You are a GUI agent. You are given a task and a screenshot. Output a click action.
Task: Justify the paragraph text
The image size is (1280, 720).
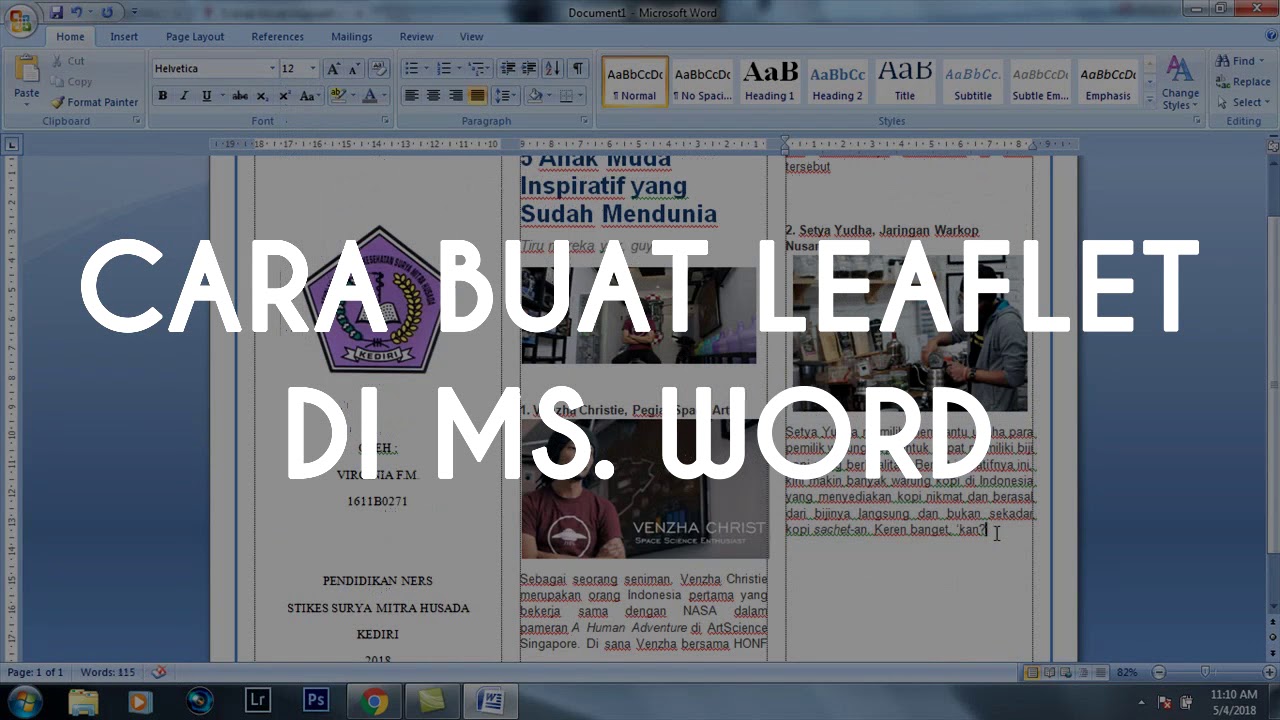(x=477, y=96)
